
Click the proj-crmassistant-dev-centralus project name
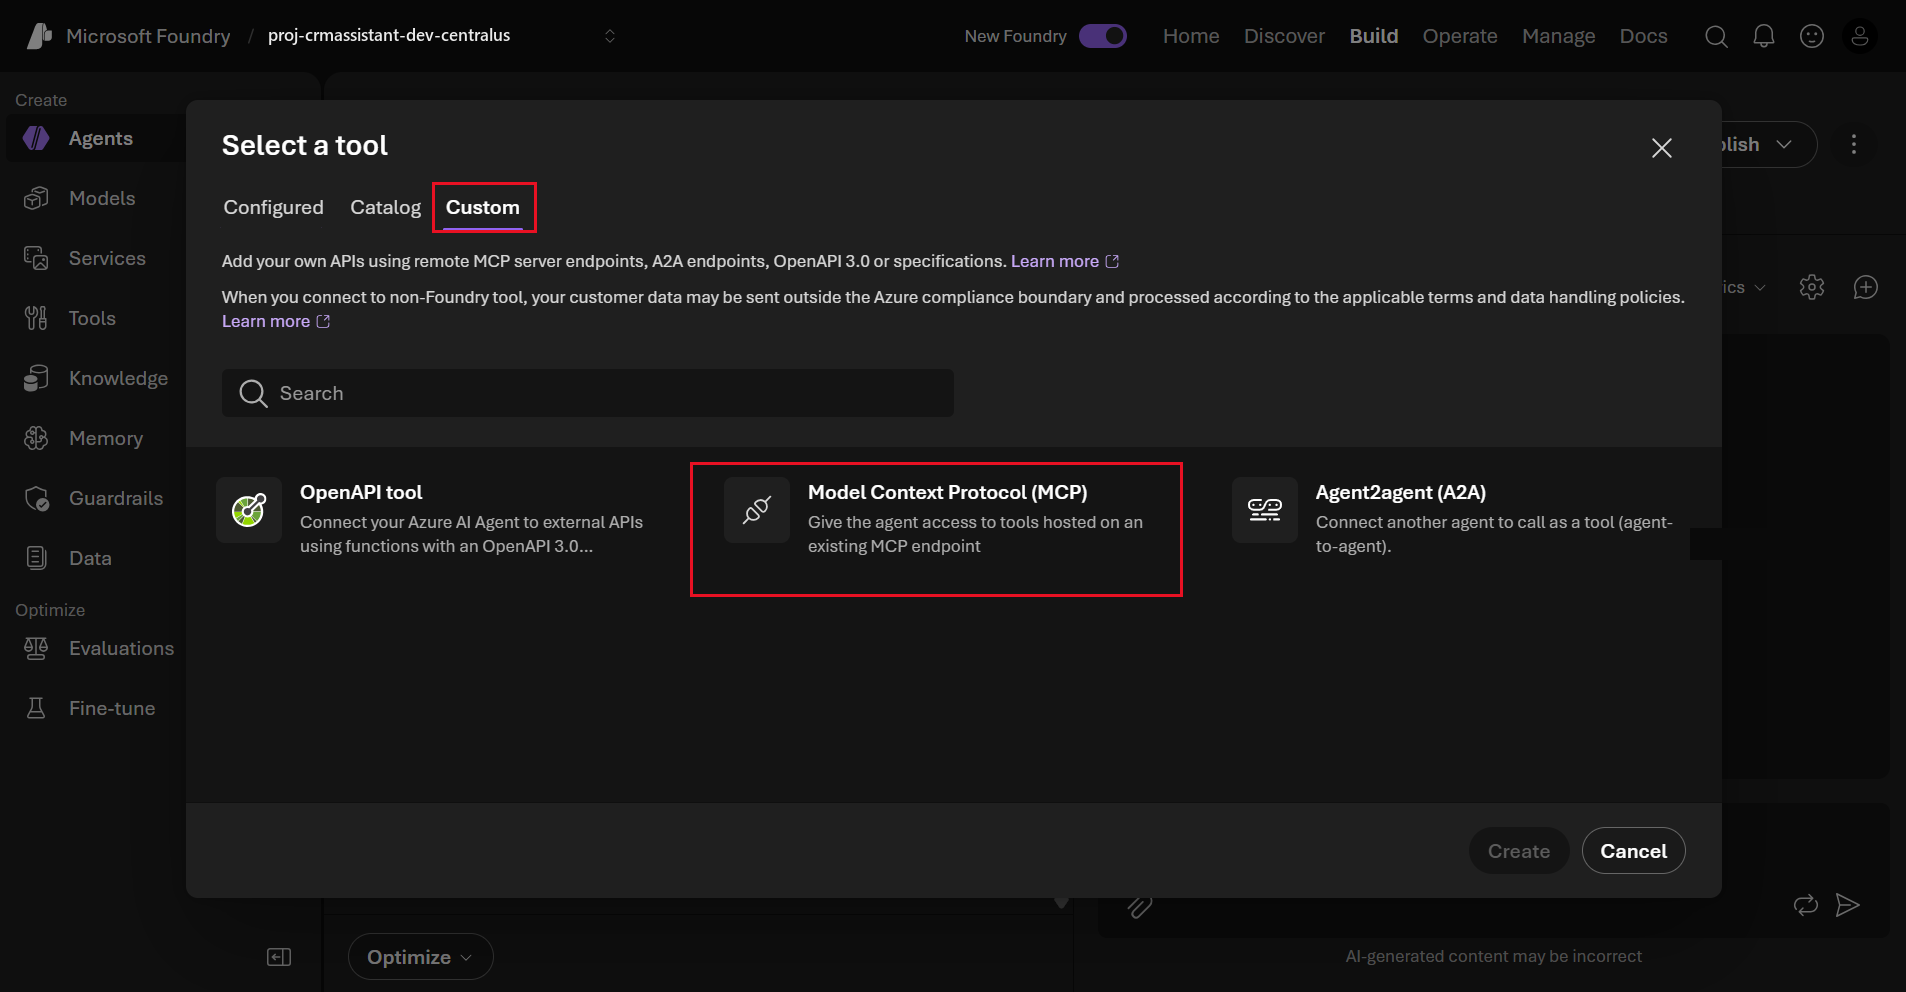pyautogui.click(x=389, y=35)
